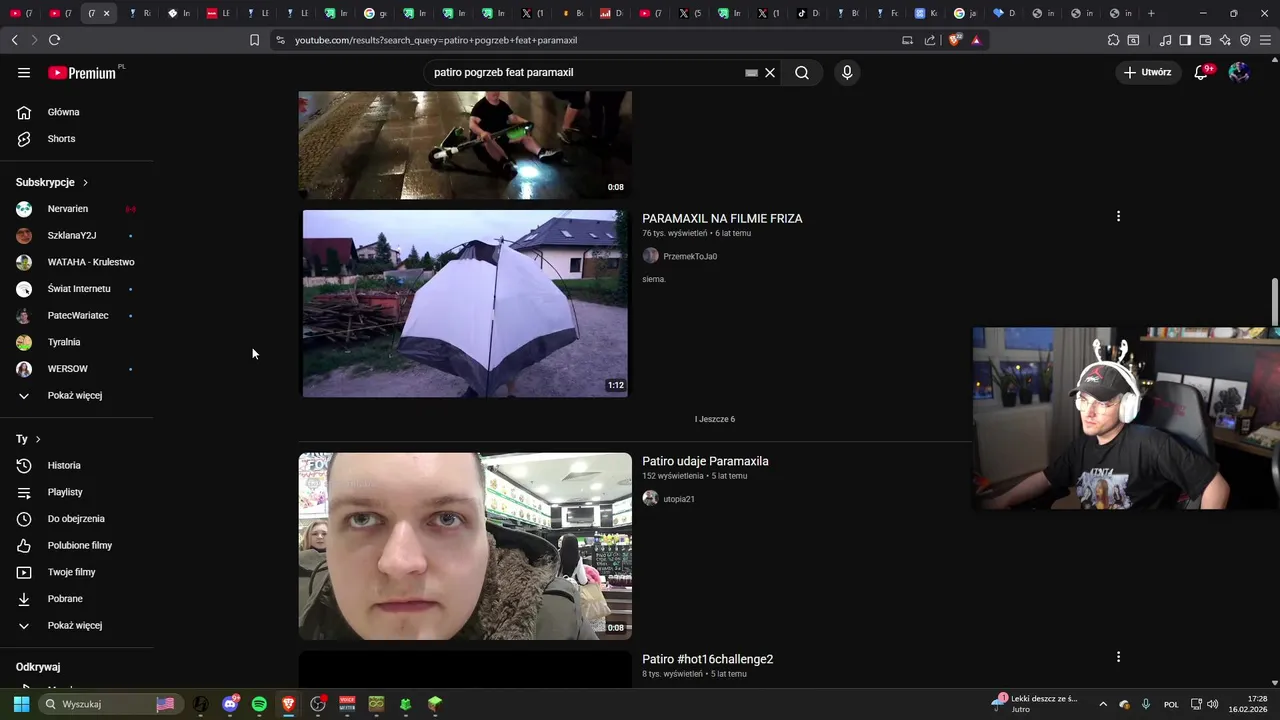Click the Brave Rewards triangle icon
This screenshot has width=1280, height=720.
click(x=976, y=40)
